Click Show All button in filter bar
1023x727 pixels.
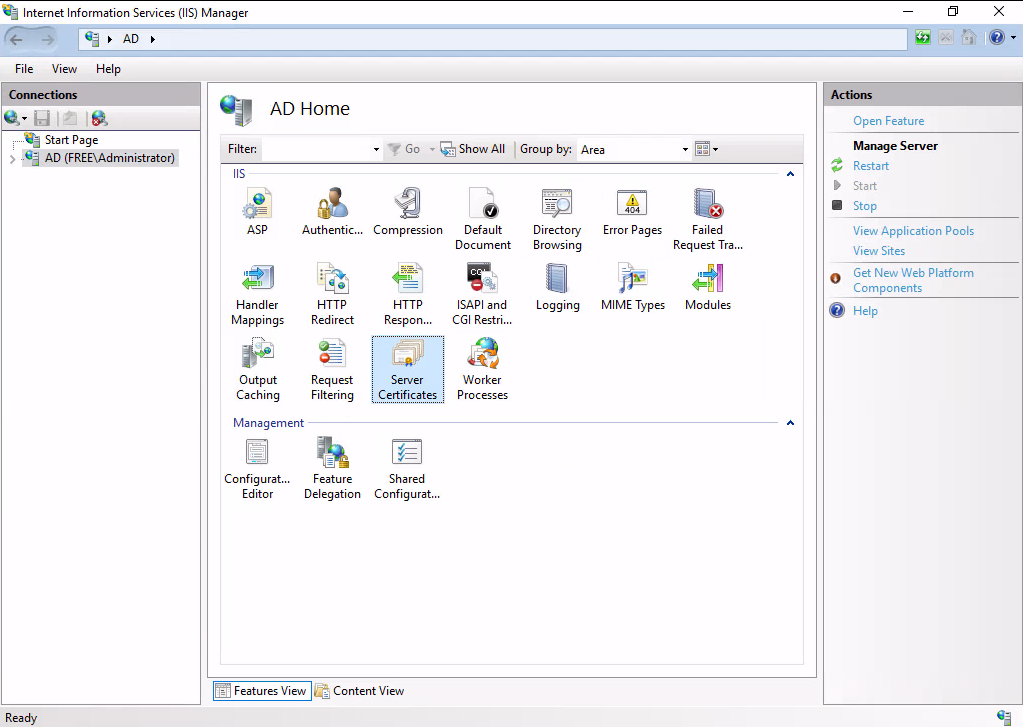(473, 149)
